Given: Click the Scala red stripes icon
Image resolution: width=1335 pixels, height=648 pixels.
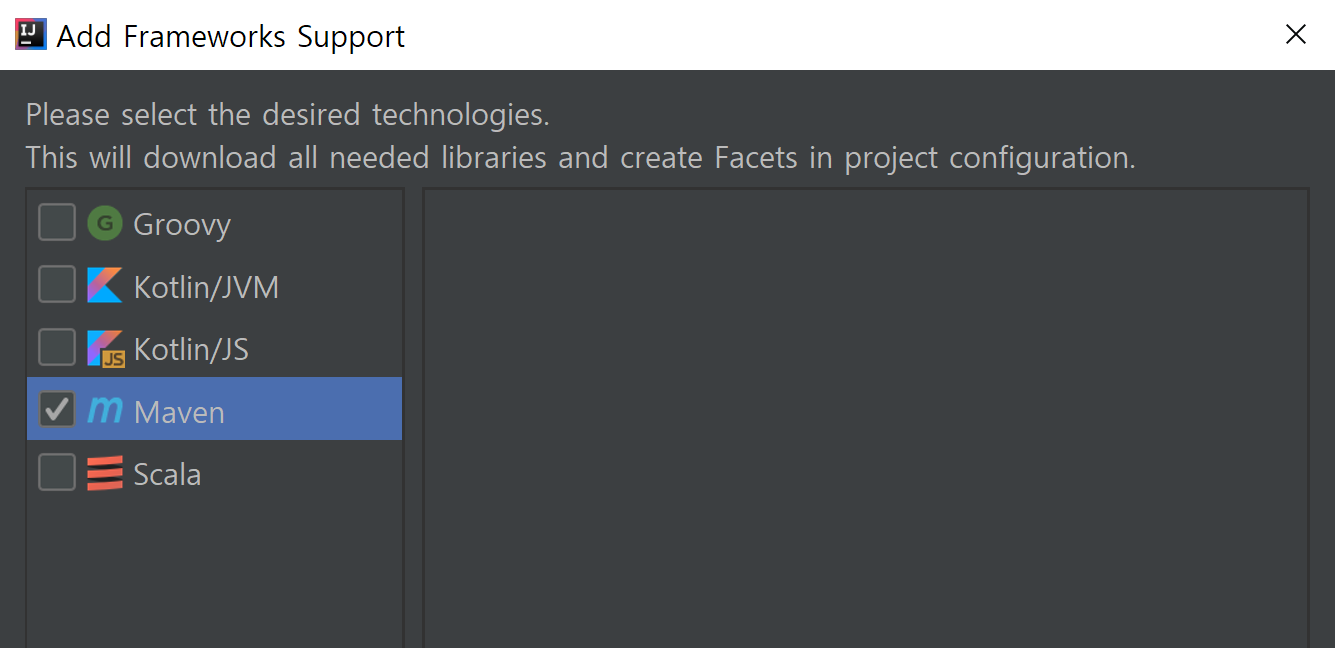Looking at the screenshot, I should 104,473.
